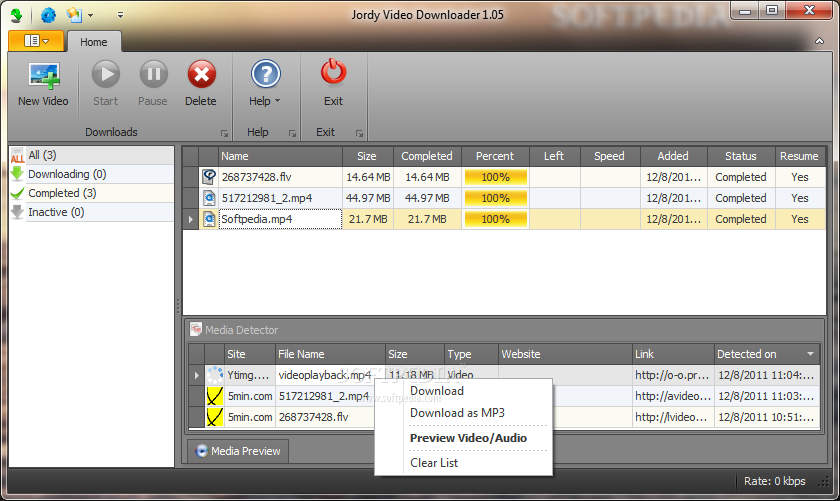Screen dimensions: 840x501
Task: Select the All (3) filter
Action: pos(92,155)
